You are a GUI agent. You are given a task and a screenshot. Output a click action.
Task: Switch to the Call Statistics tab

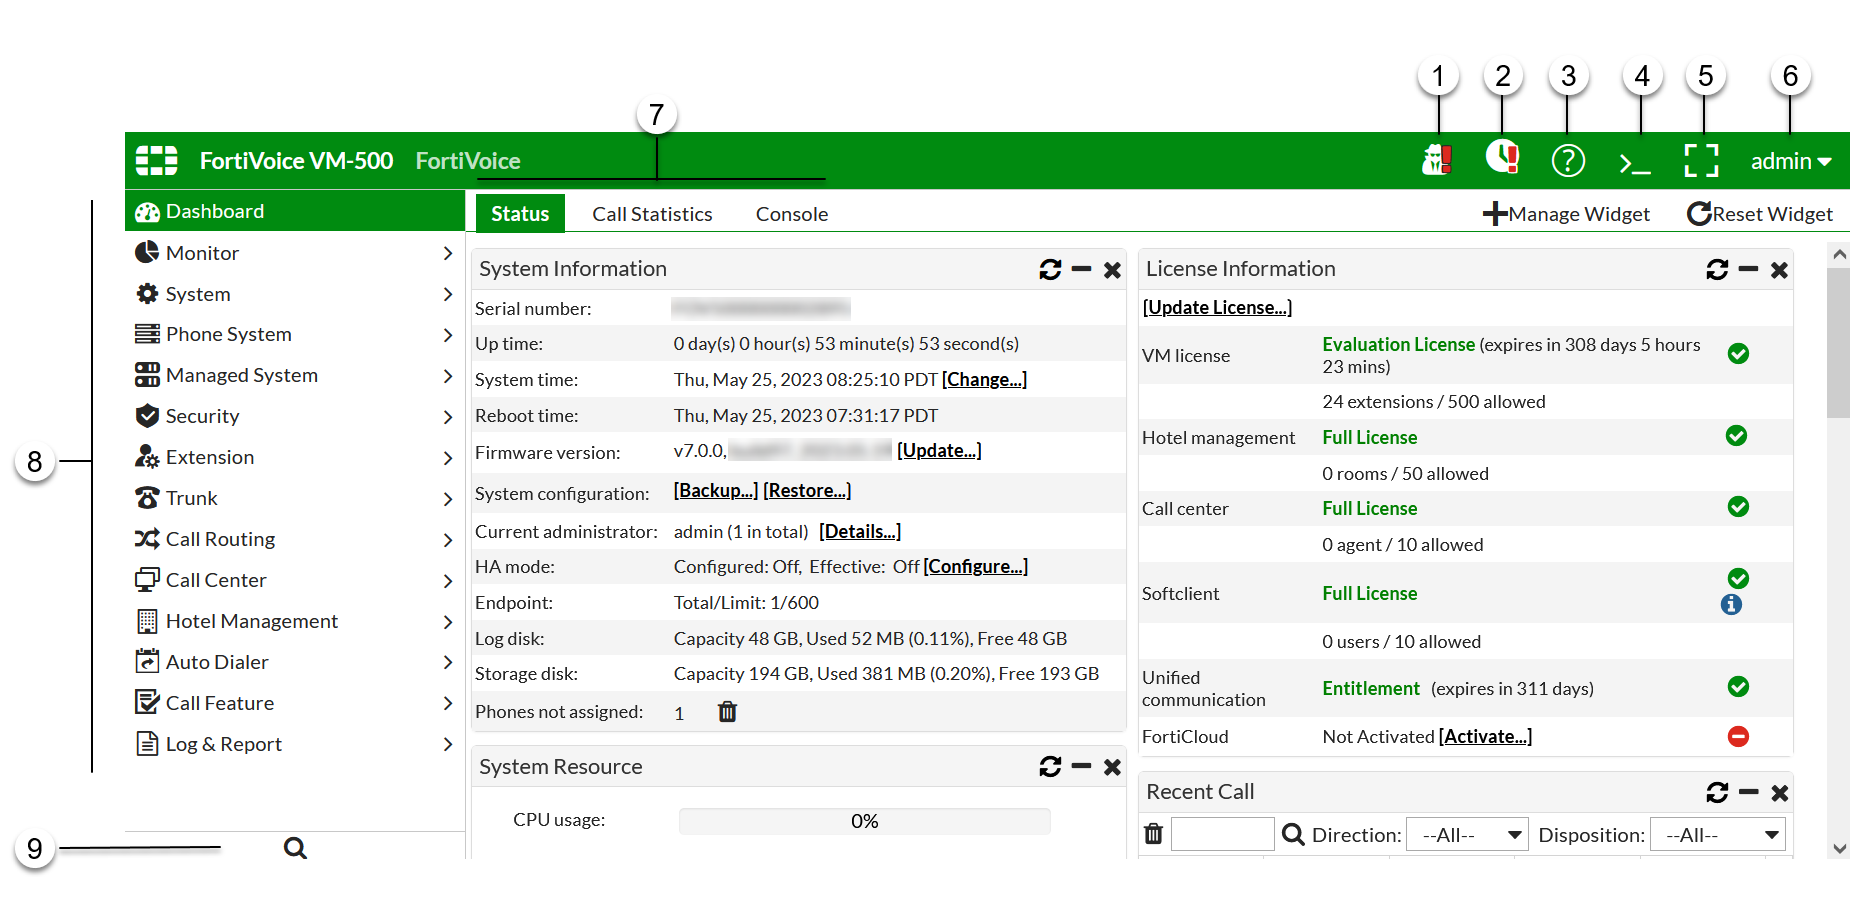click(x=652, y=214)
